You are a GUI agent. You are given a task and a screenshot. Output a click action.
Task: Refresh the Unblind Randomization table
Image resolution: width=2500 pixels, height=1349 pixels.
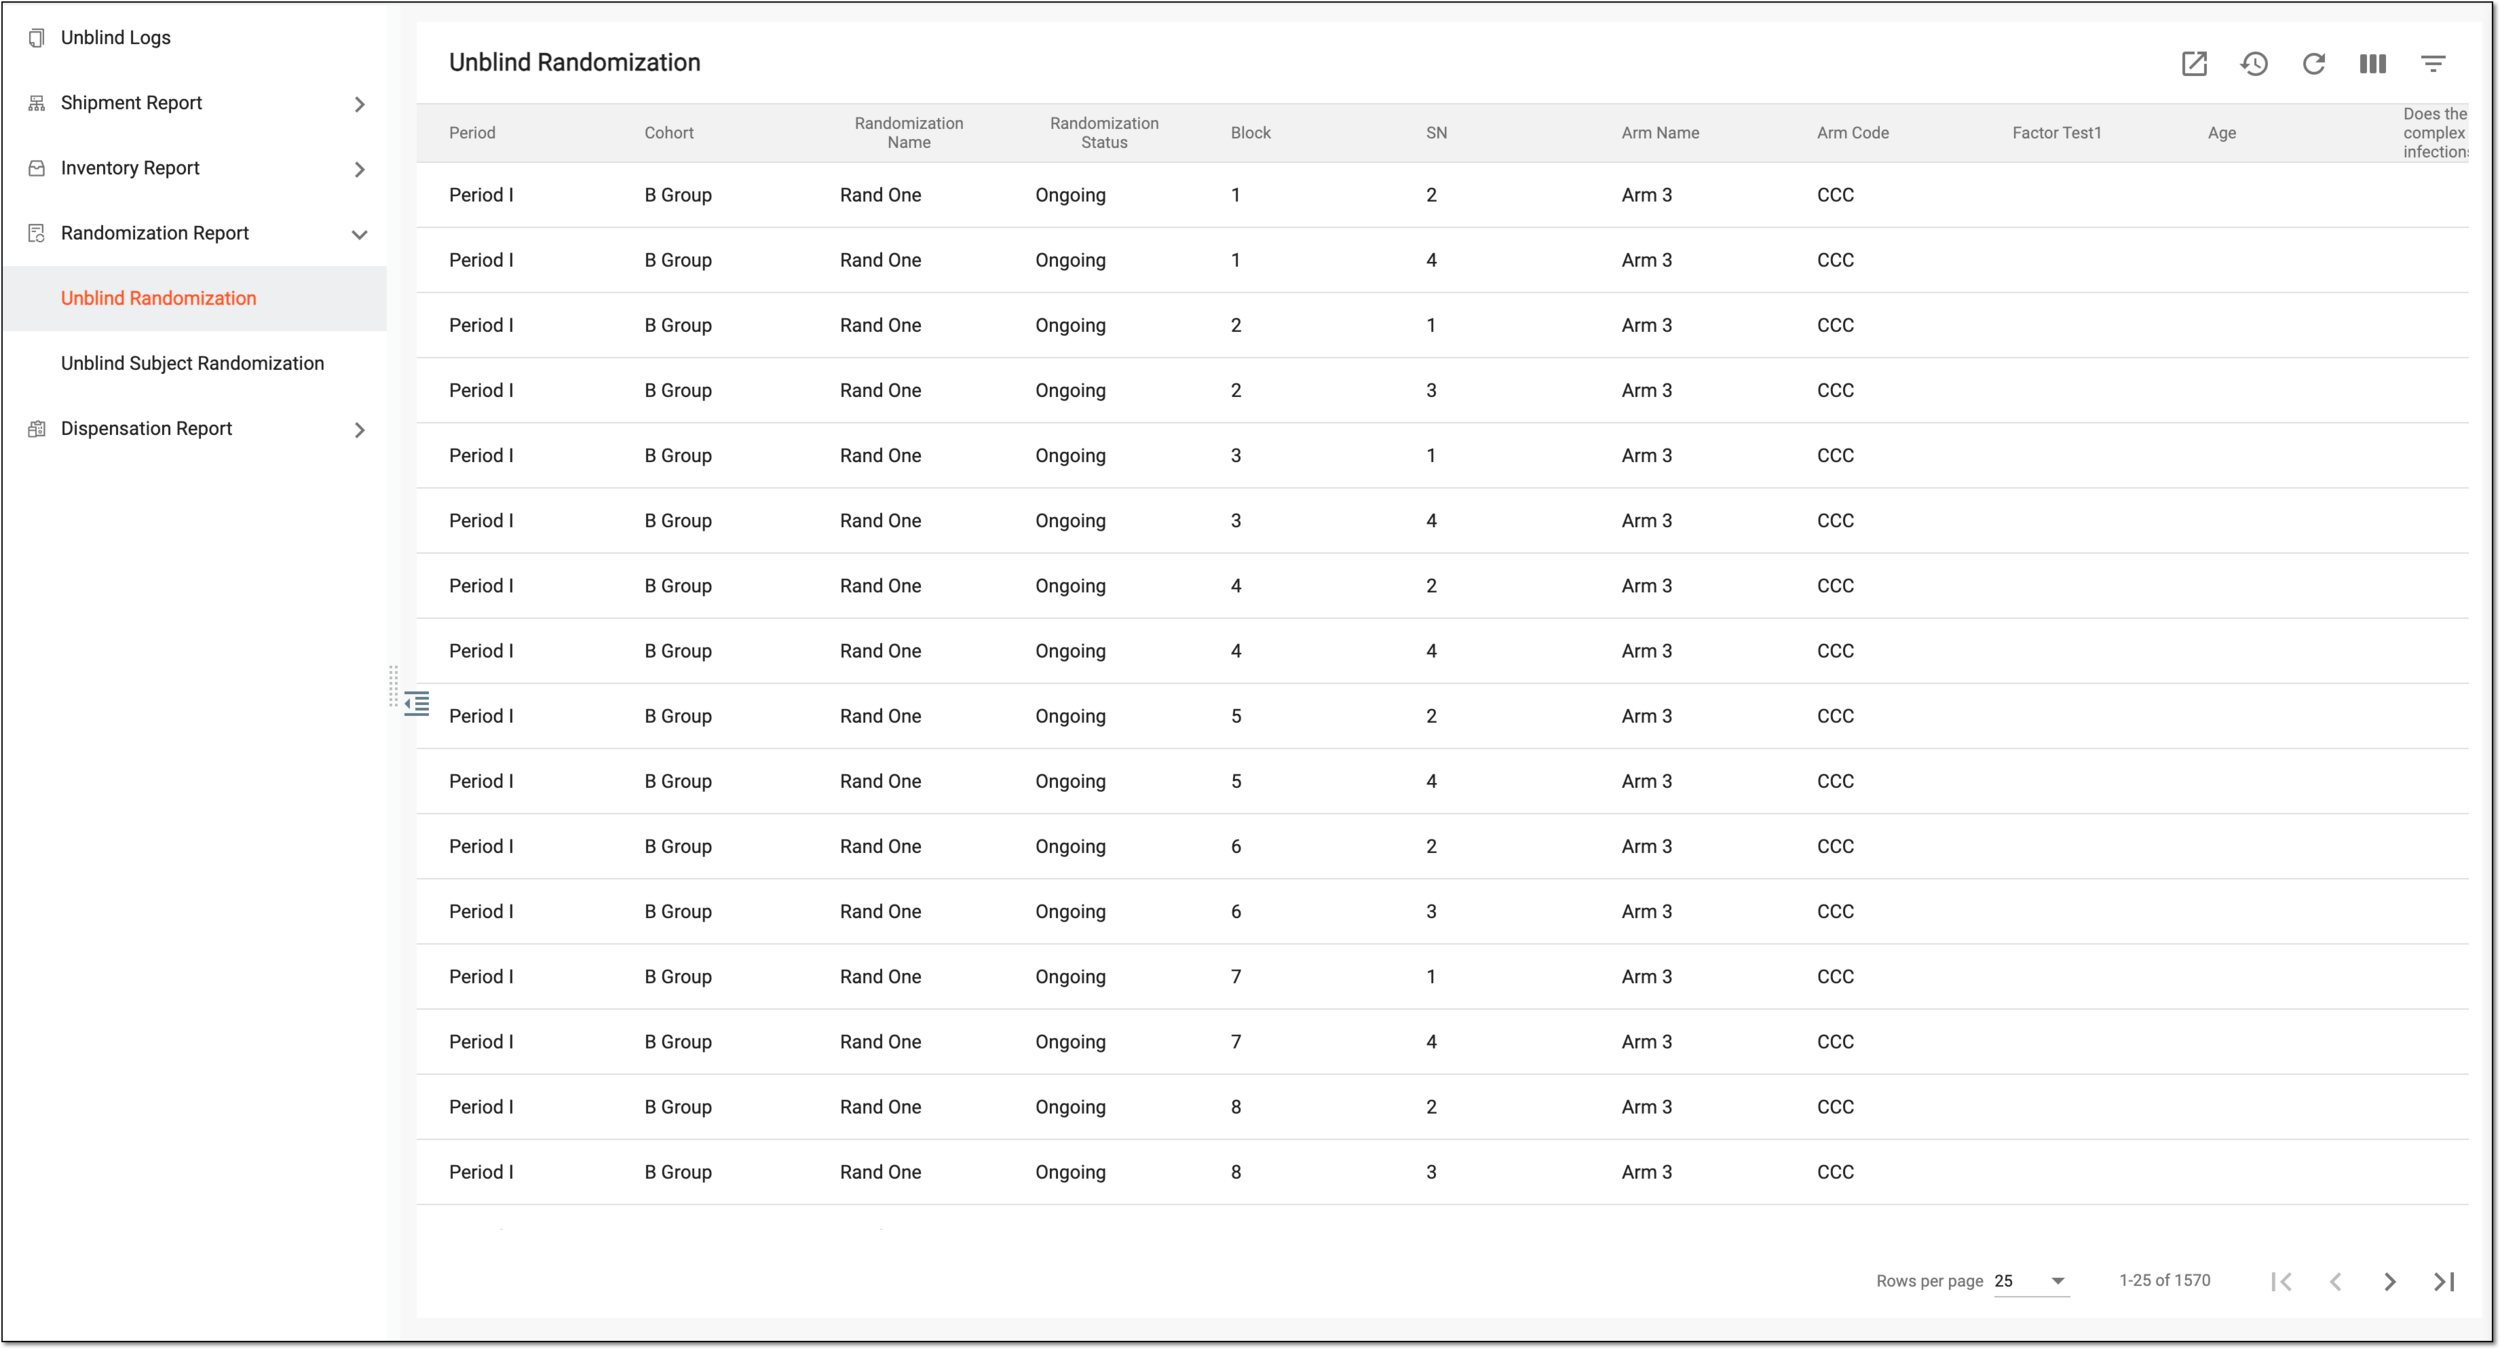click(x=2314, y=64)
